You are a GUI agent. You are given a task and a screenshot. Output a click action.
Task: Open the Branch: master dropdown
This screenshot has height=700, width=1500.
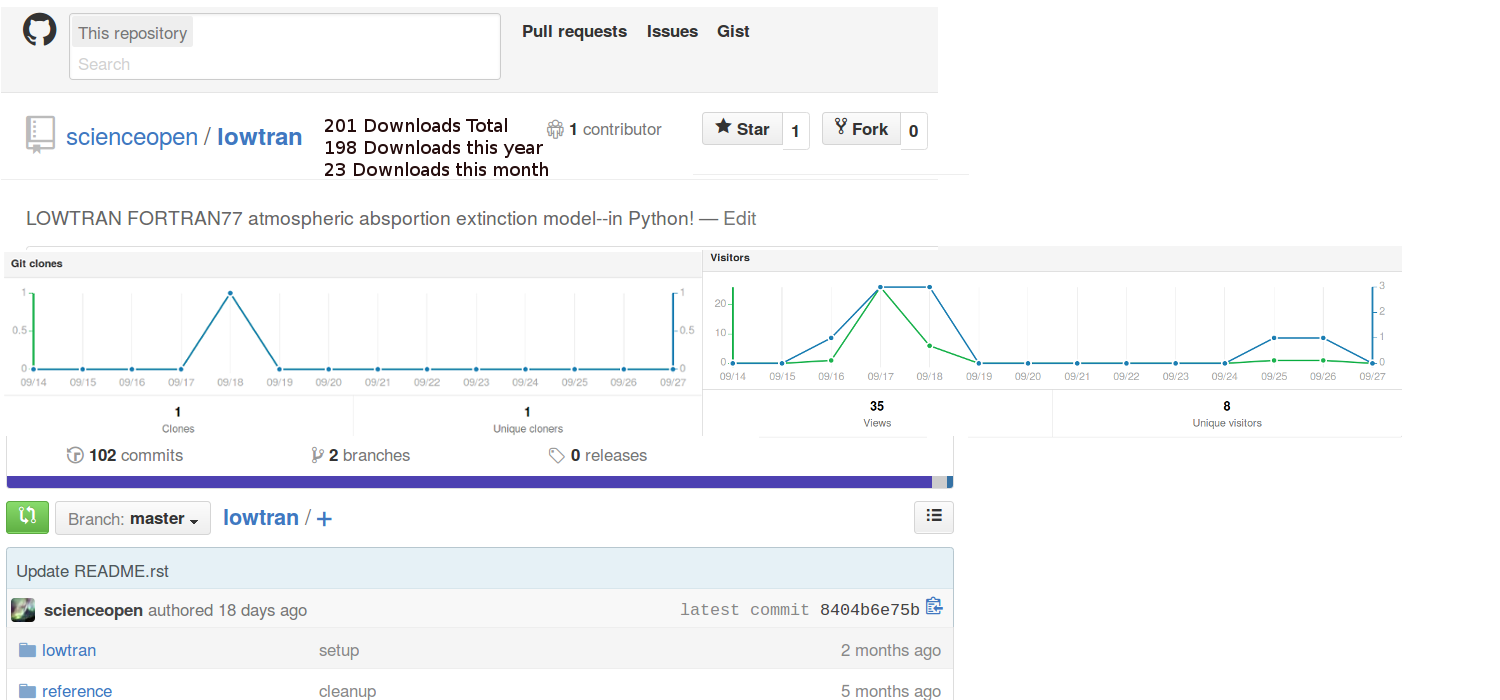coord(133,518)
